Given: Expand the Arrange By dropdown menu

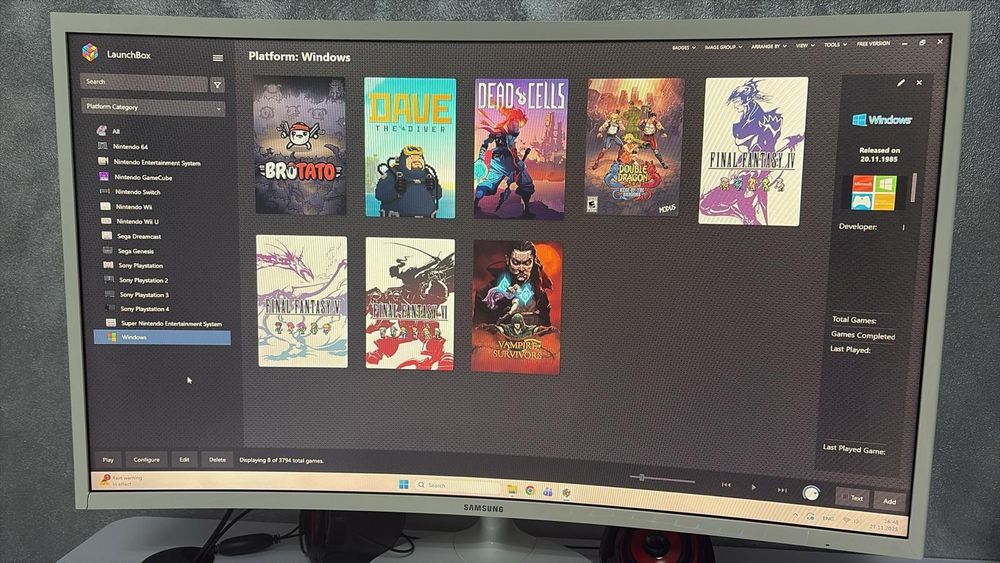Looking at the screenshot, I should pyautogui.click(x=768, y=46).
